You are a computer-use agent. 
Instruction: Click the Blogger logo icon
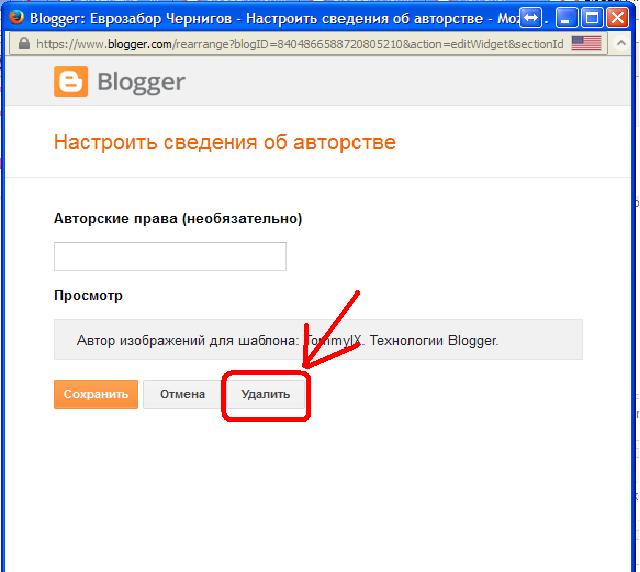(71, 81)
